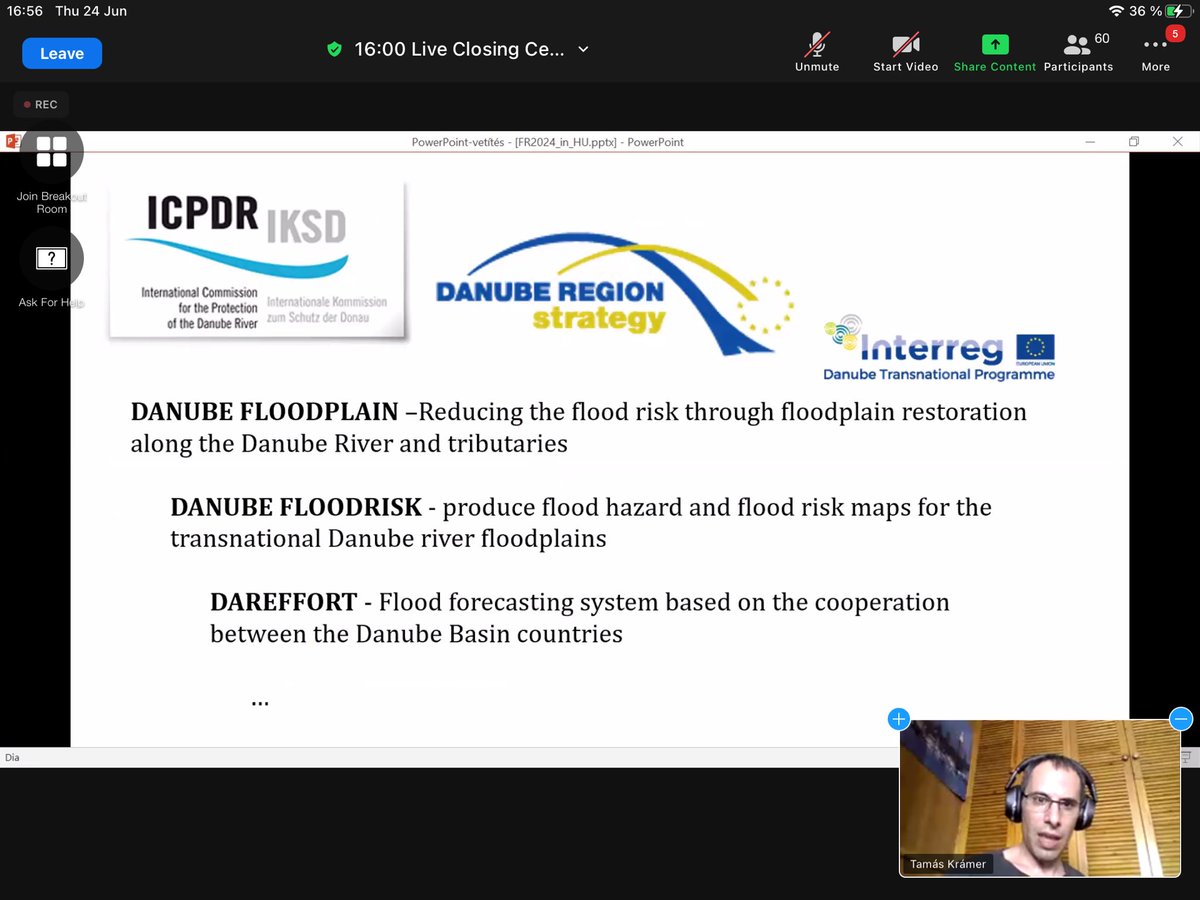The width and height of the screenshot is (1200, 900).
Task: Expand thumbnail video with plus button
Action: [898, 719]
